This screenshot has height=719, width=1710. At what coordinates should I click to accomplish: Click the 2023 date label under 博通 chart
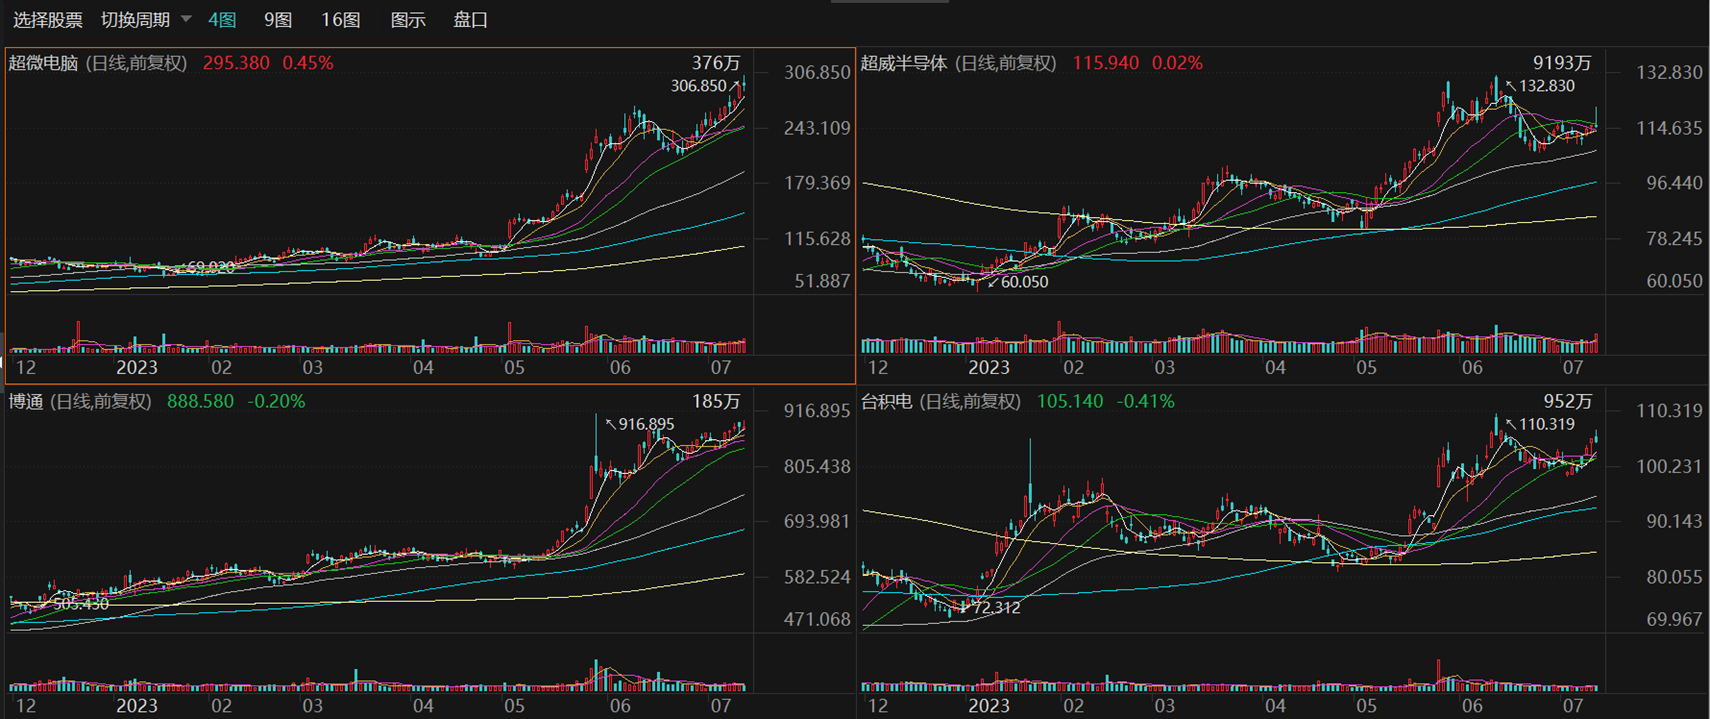[137, 706]
